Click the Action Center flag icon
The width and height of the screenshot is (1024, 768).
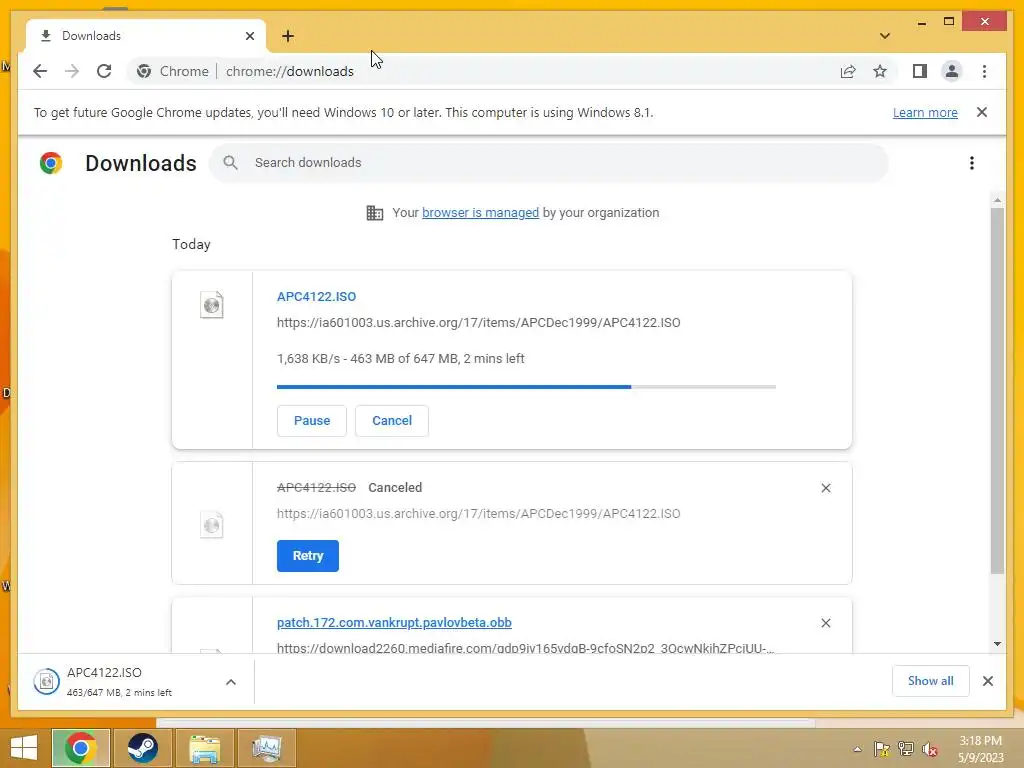[x=881, y=749]
